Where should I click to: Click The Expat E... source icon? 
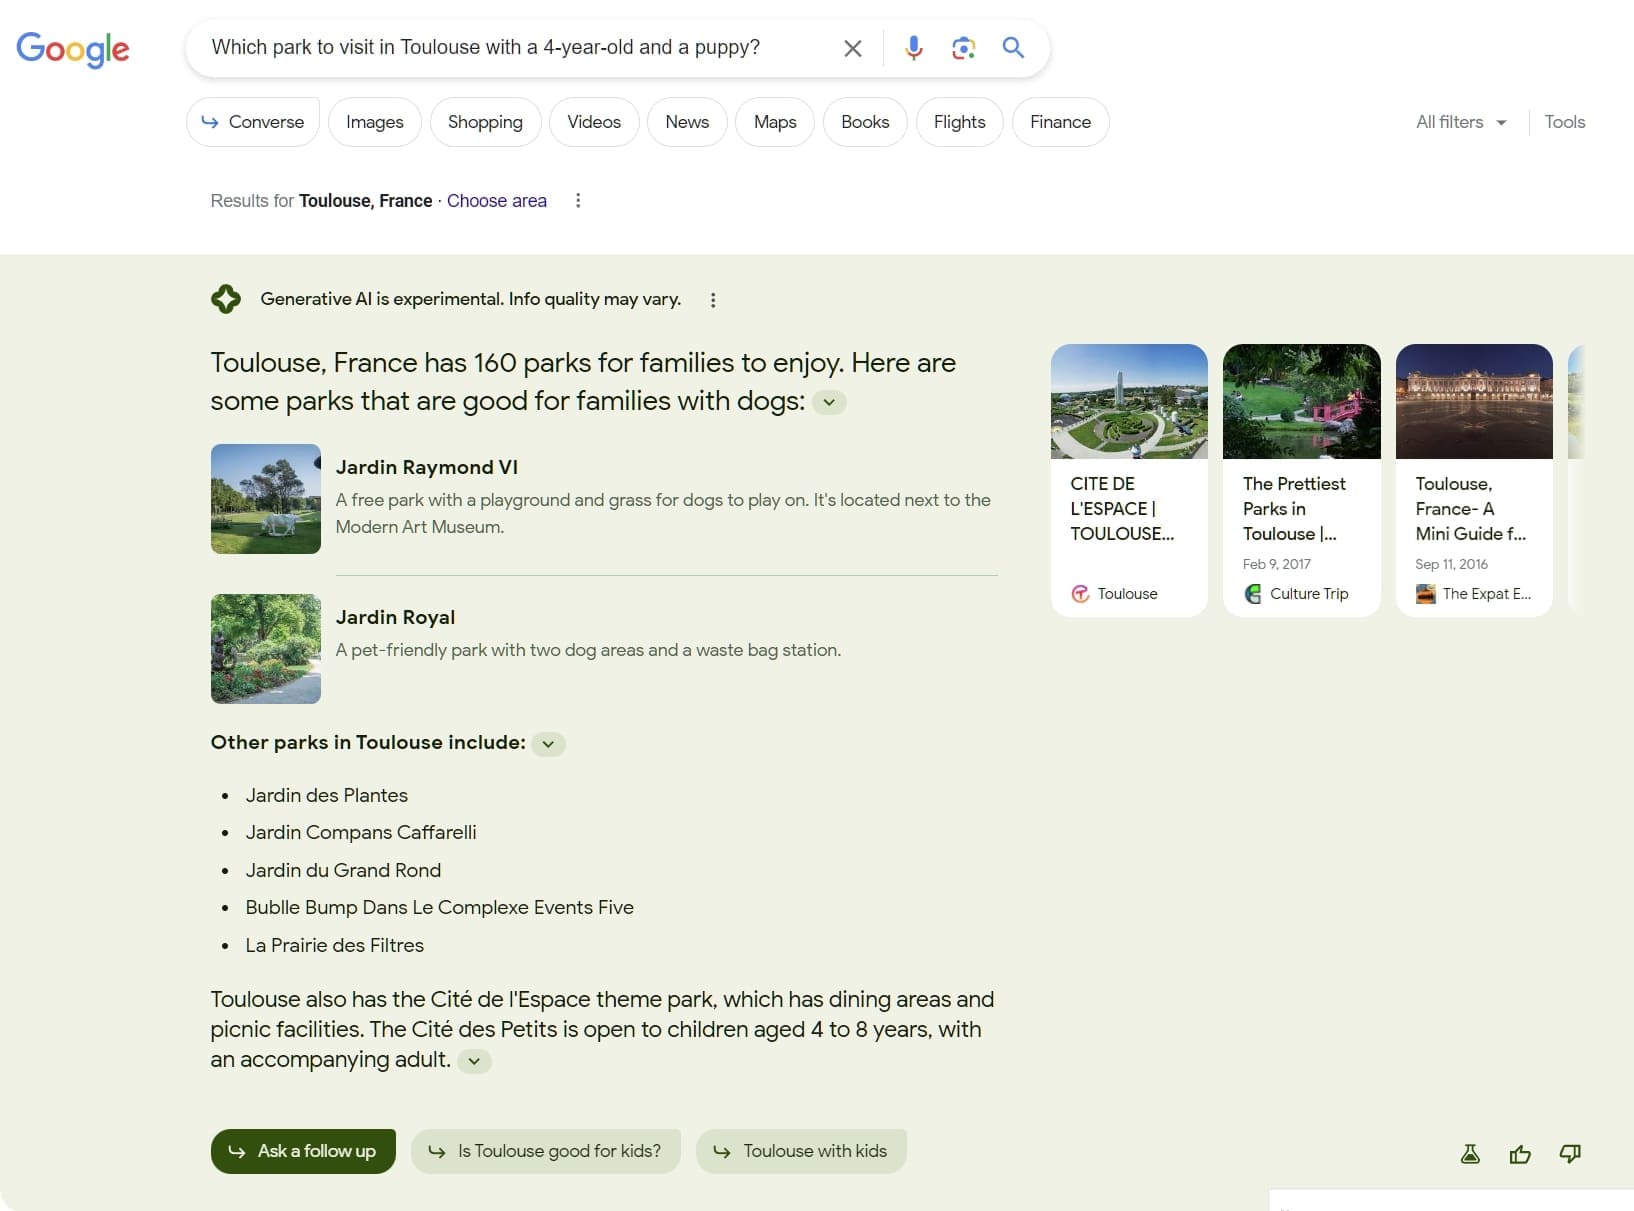(x=1425, y=594)
